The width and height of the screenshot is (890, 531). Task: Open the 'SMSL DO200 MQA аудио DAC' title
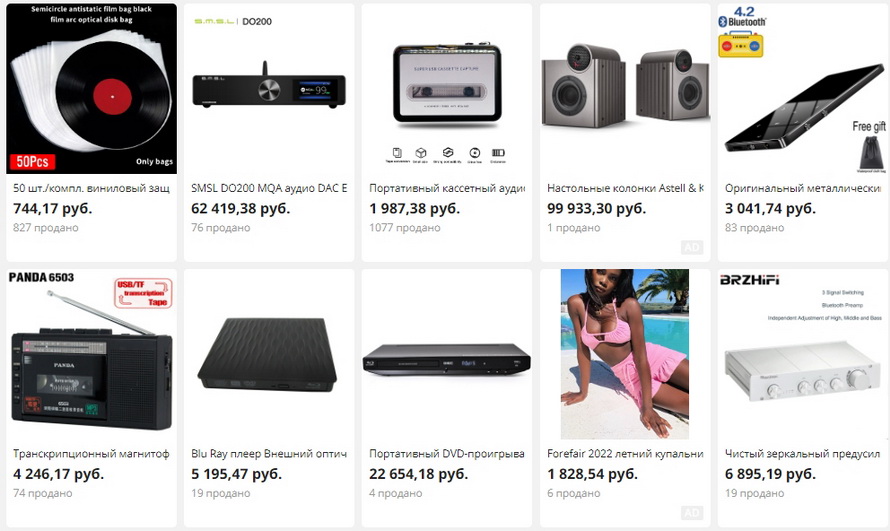269,188
